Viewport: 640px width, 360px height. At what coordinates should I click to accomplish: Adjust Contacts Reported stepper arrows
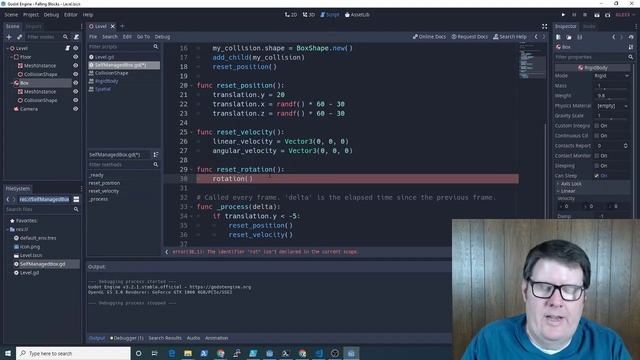coord(626,146)
